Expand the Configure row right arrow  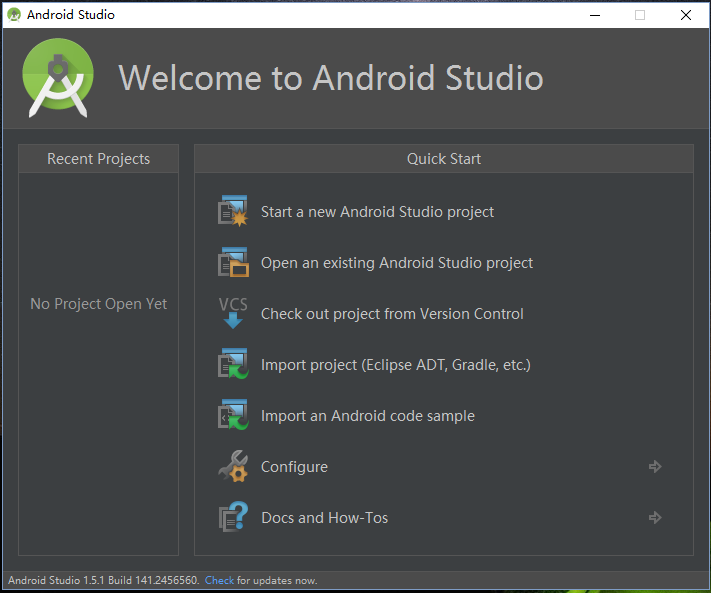point(655,467)
